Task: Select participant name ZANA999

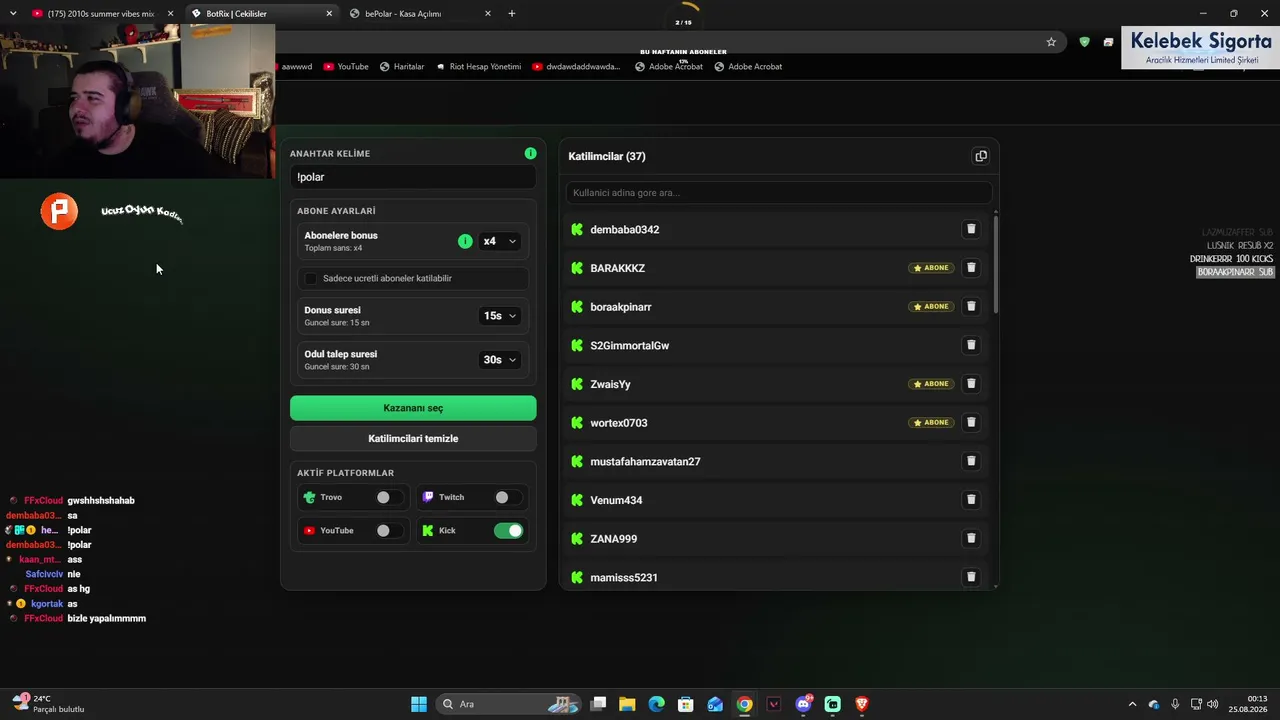Action: click(x=613, y=539)
